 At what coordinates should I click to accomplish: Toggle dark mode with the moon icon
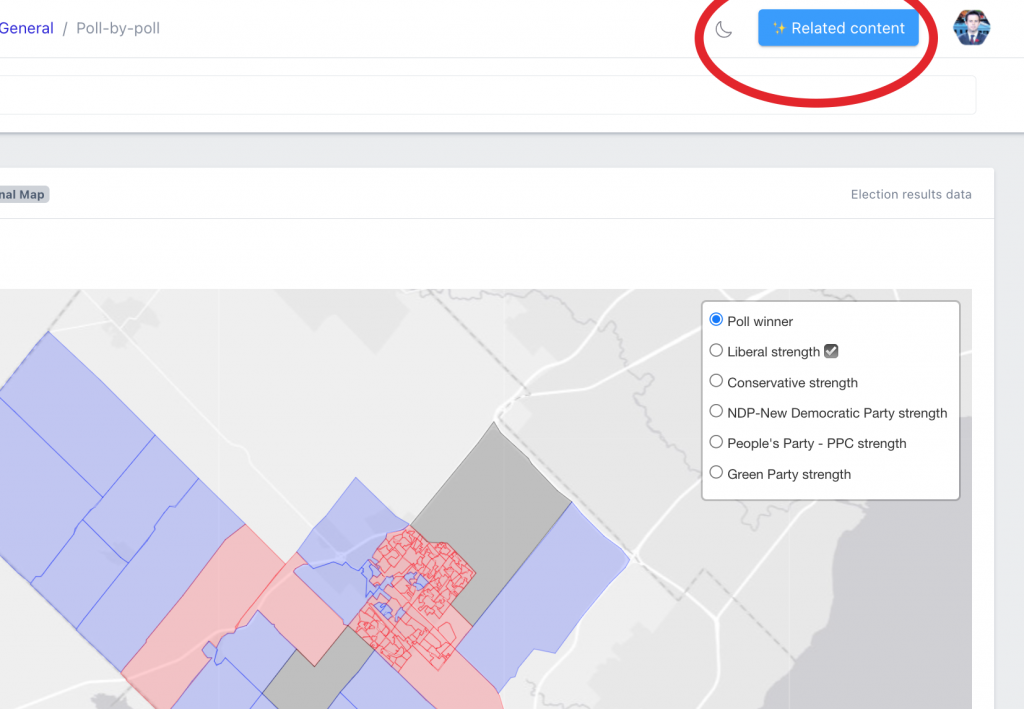[x=724, y=29]
